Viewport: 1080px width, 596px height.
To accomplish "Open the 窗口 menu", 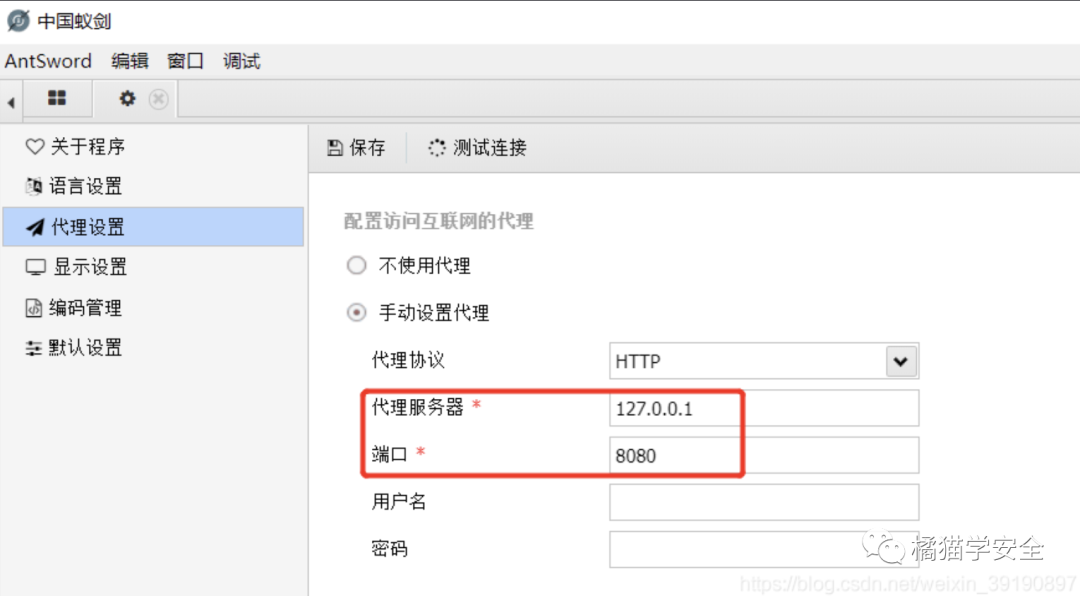I will 185,61.
